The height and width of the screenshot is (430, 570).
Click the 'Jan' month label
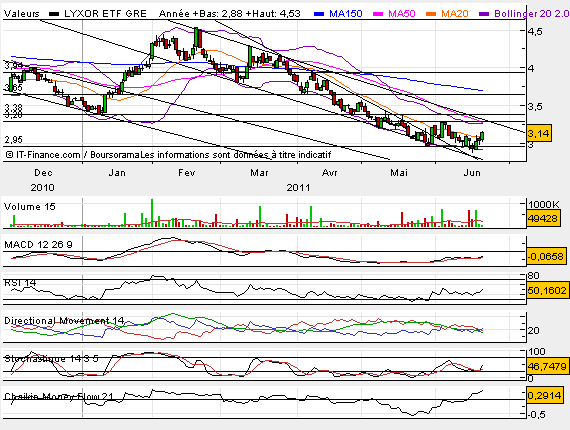pyautogui.click(x=117, y=173)
